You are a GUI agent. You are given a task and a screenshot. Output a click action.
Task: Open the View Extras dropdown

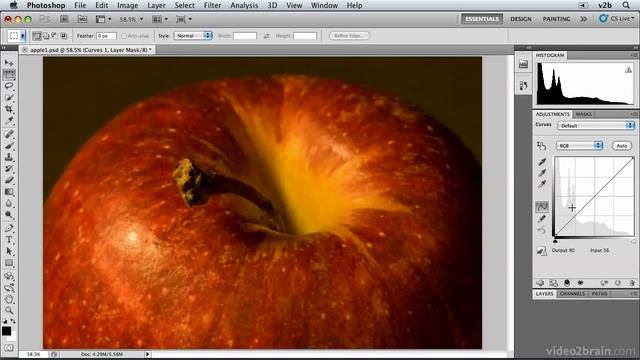103,19
